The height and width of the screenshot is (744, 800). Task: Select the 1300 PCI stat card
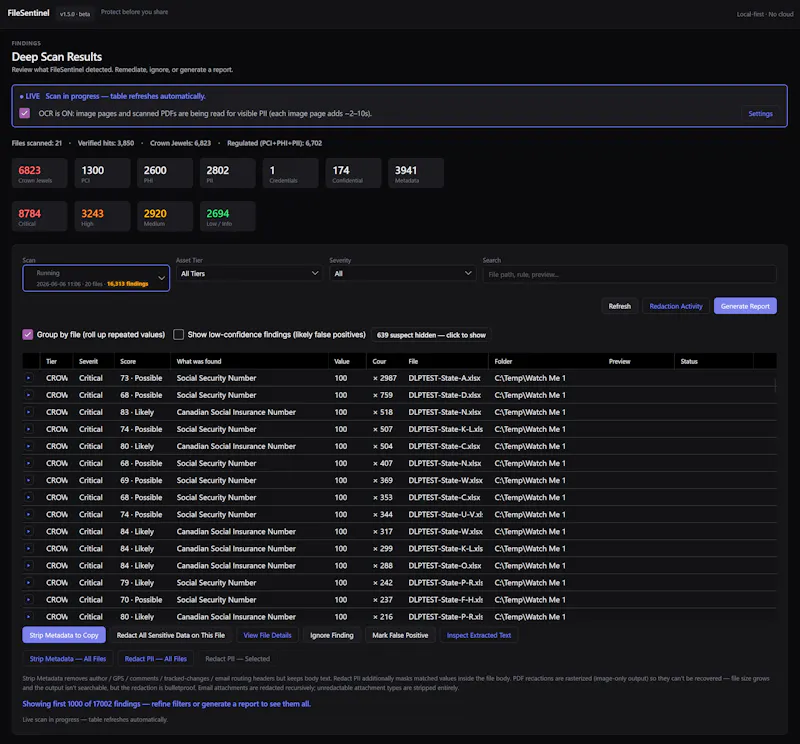[x=102, y=173]
